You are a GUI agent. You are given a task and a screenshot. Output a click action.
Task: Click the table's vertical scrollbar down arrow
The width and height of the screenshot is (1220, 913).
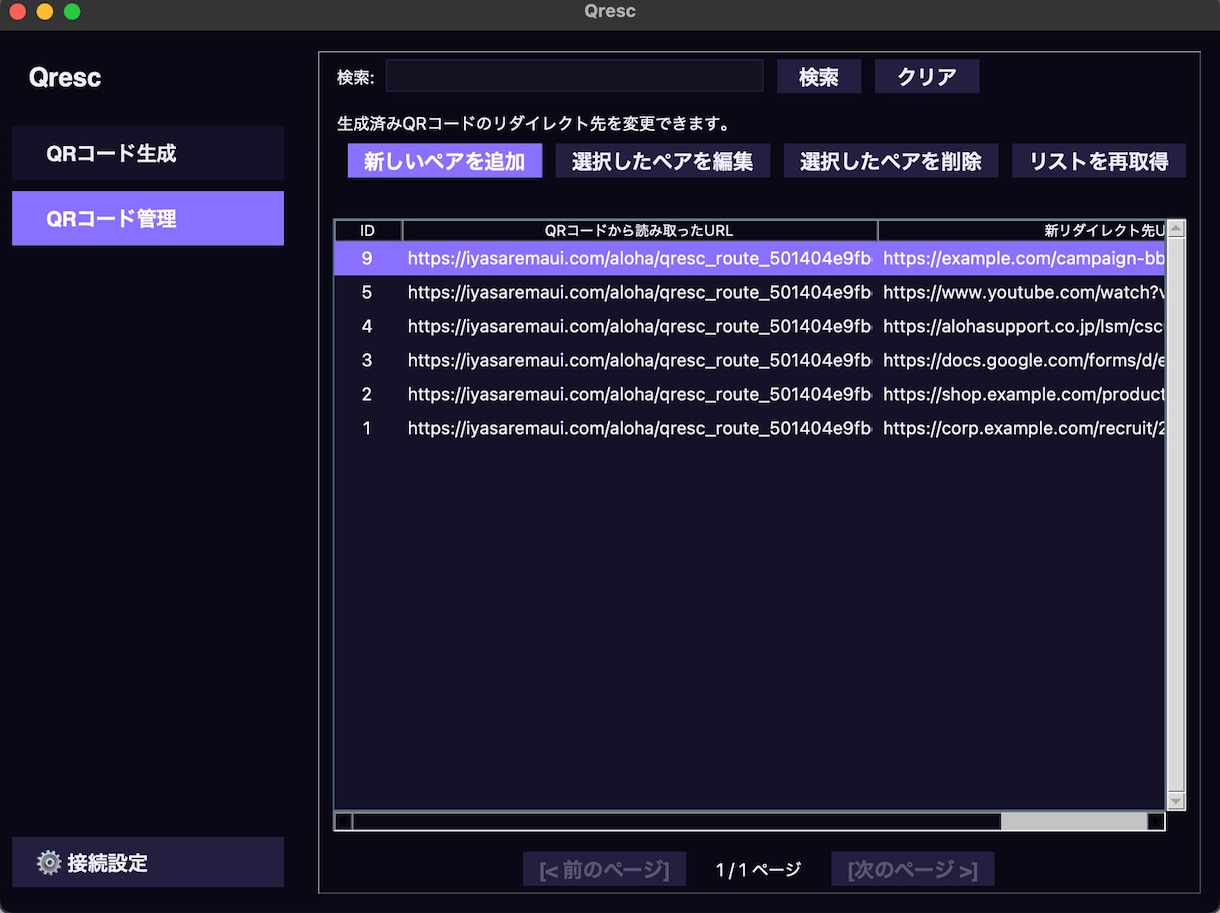pyautogui.click(x=1176, y=802)
